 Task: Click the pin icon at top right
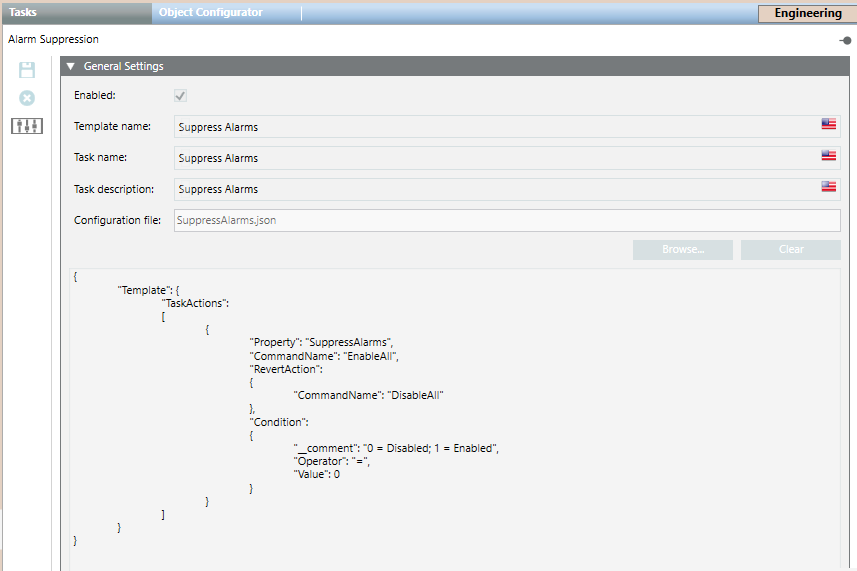pyautogui.click(x=845, y=41)
